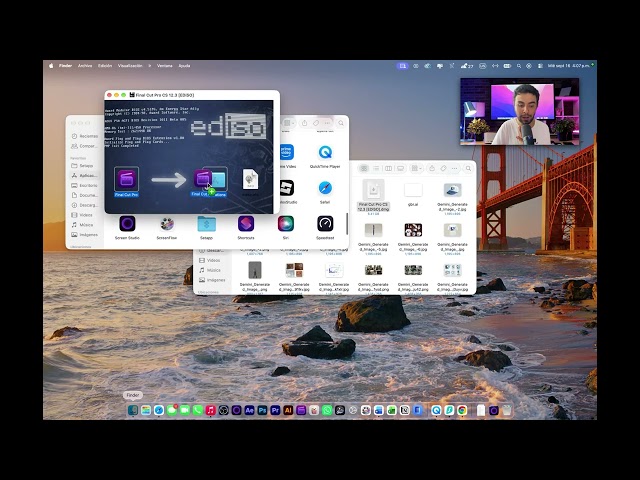Open the Apple menu
Viewport: 640px width, 480px height.
51,66
